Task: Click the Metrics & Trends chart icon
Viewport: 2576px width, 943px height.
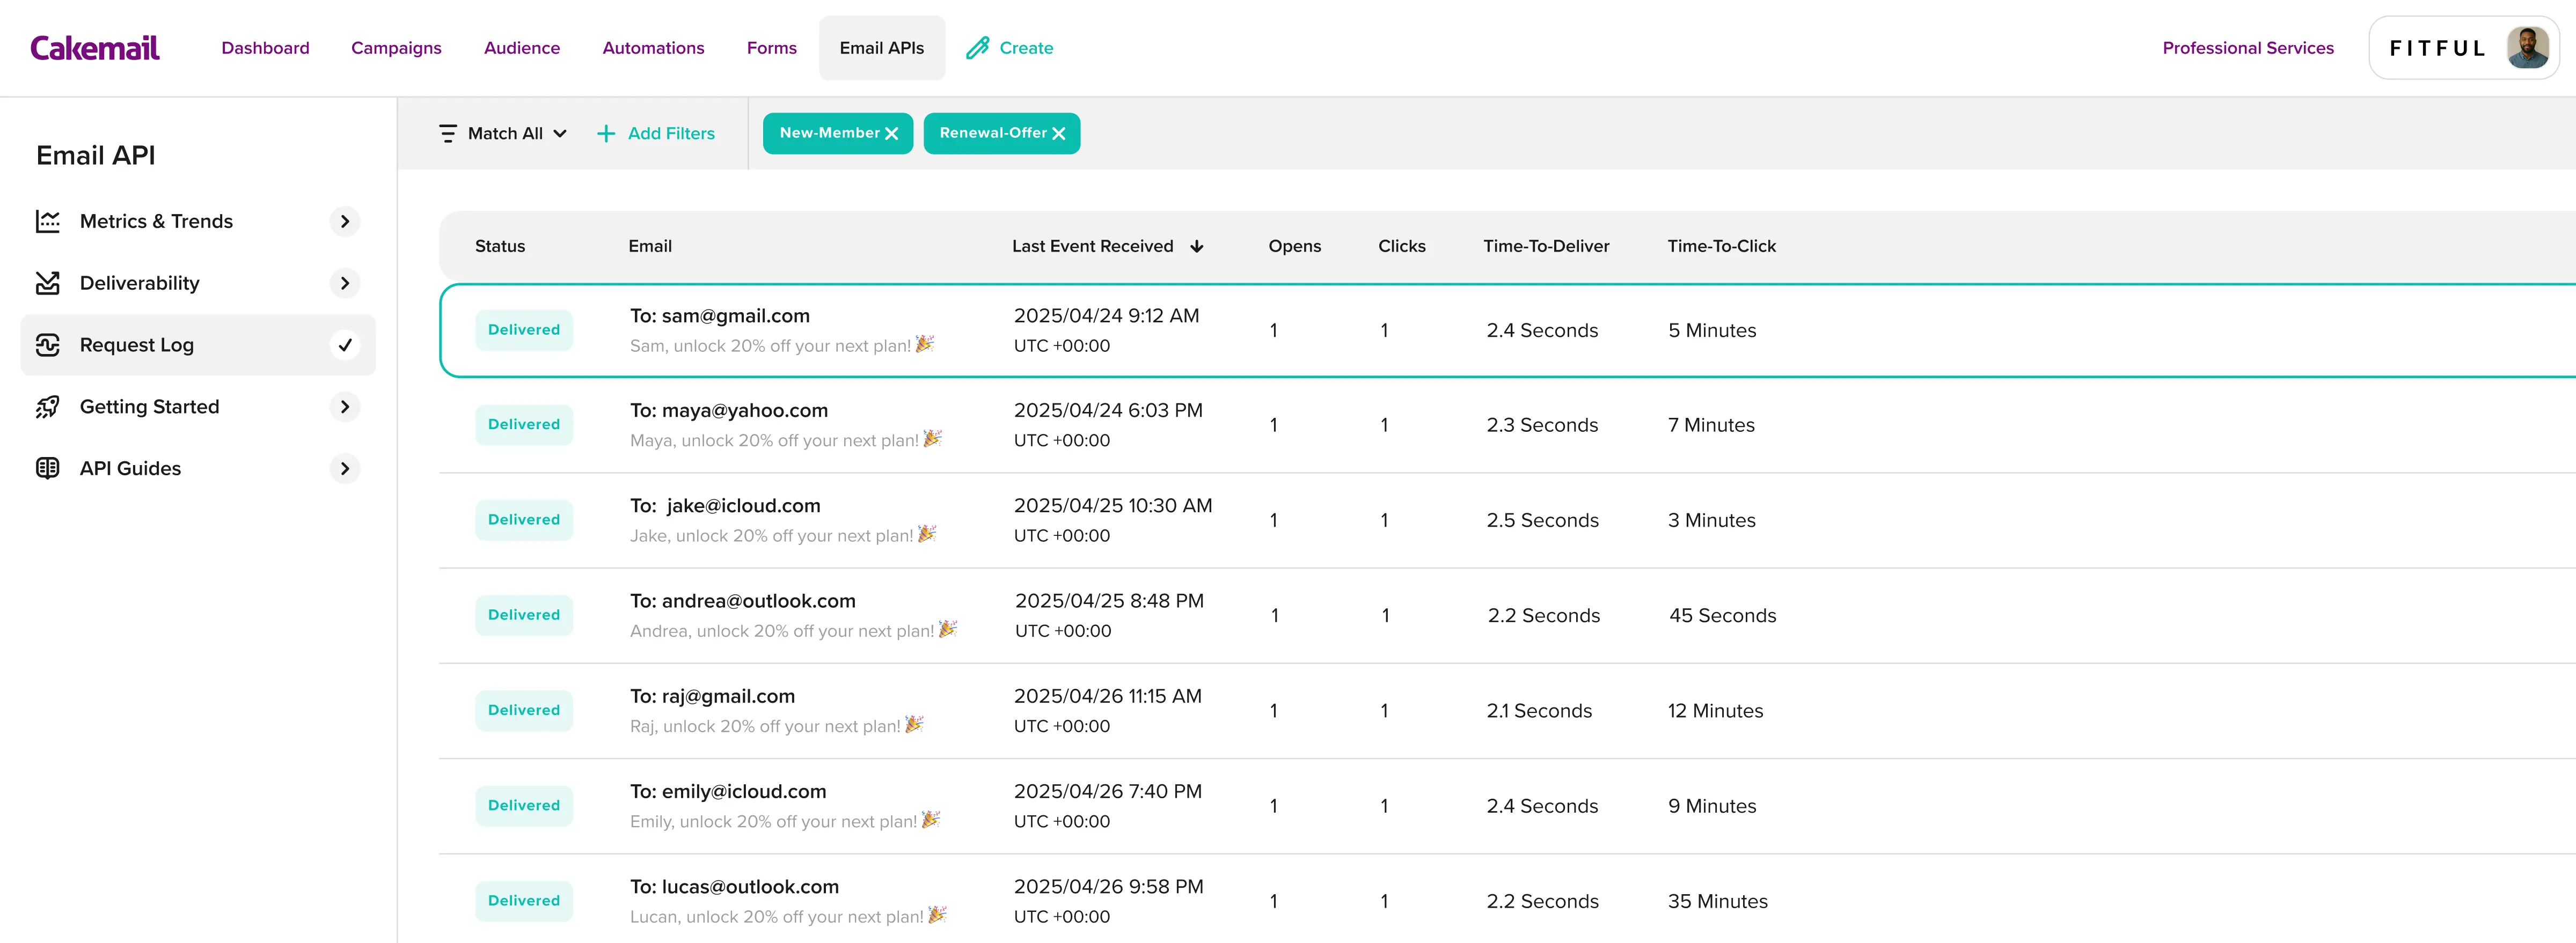Action: 48,221
